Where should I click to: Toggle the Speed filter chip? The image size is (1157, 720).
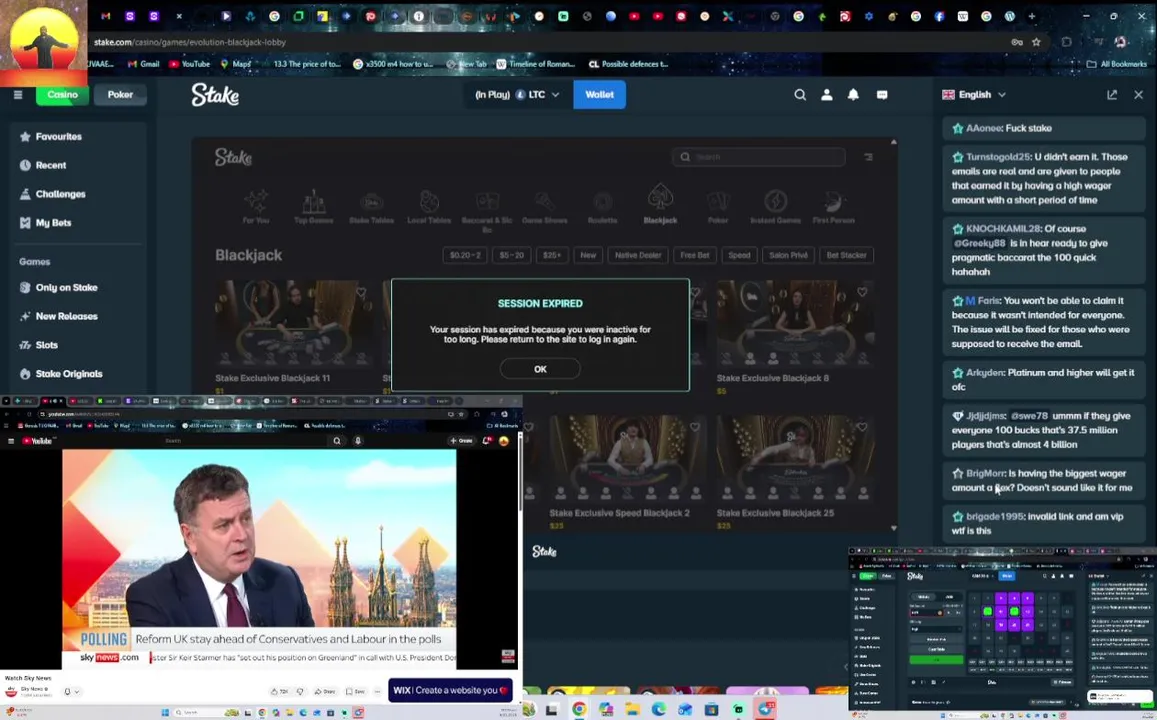(739, 255)
